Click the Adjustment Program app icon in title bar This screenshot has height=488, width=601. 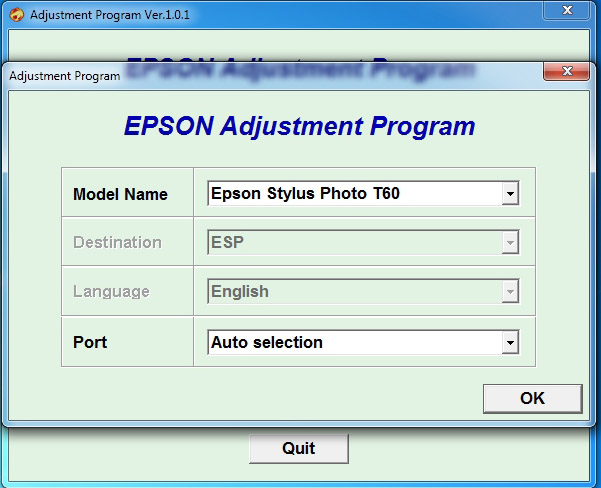[16, 15]
